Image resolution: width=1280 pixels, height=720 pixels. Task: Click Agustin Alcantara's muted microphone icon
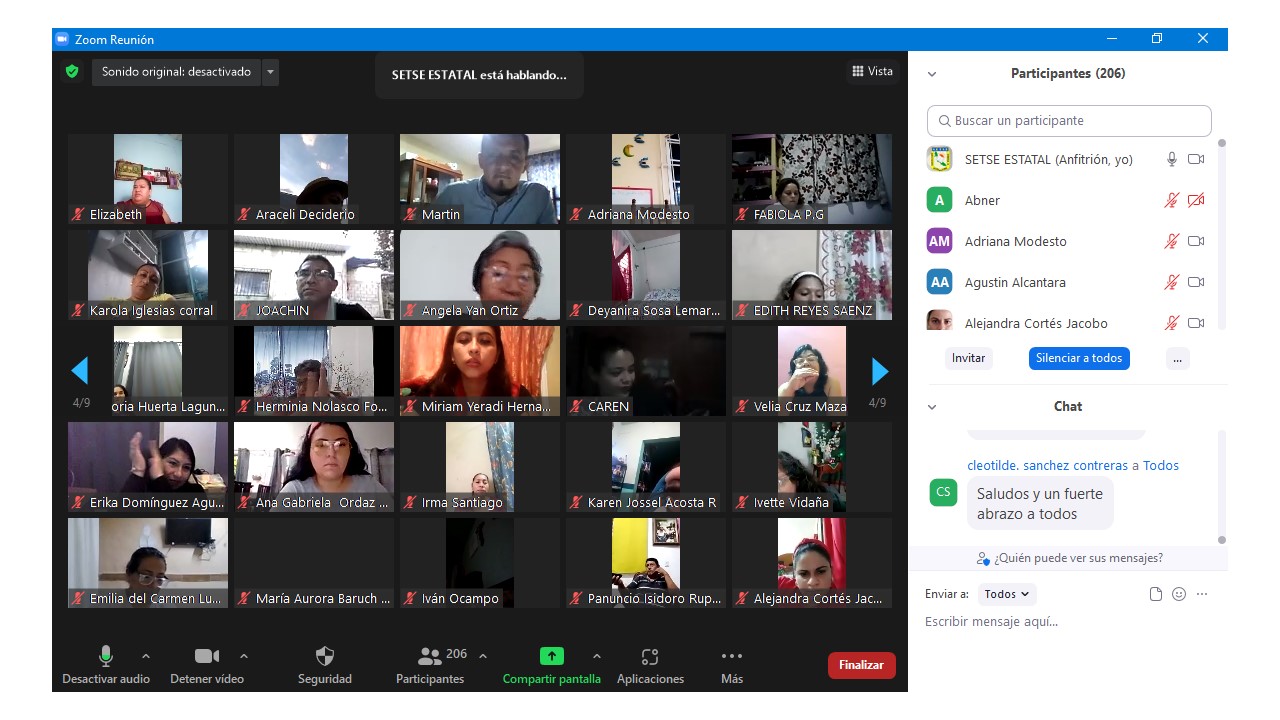point(1172,282)
